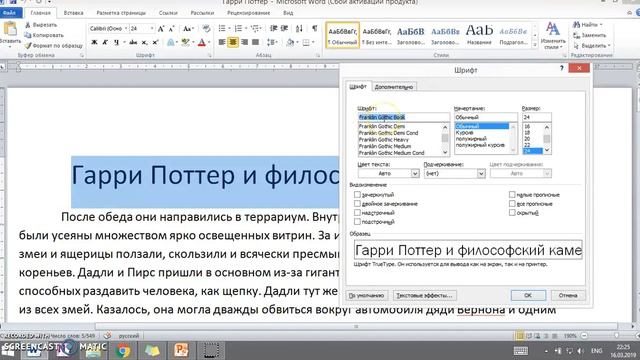Click the bulleted list icon
640x360 pixels.
[x=222, y=28]
